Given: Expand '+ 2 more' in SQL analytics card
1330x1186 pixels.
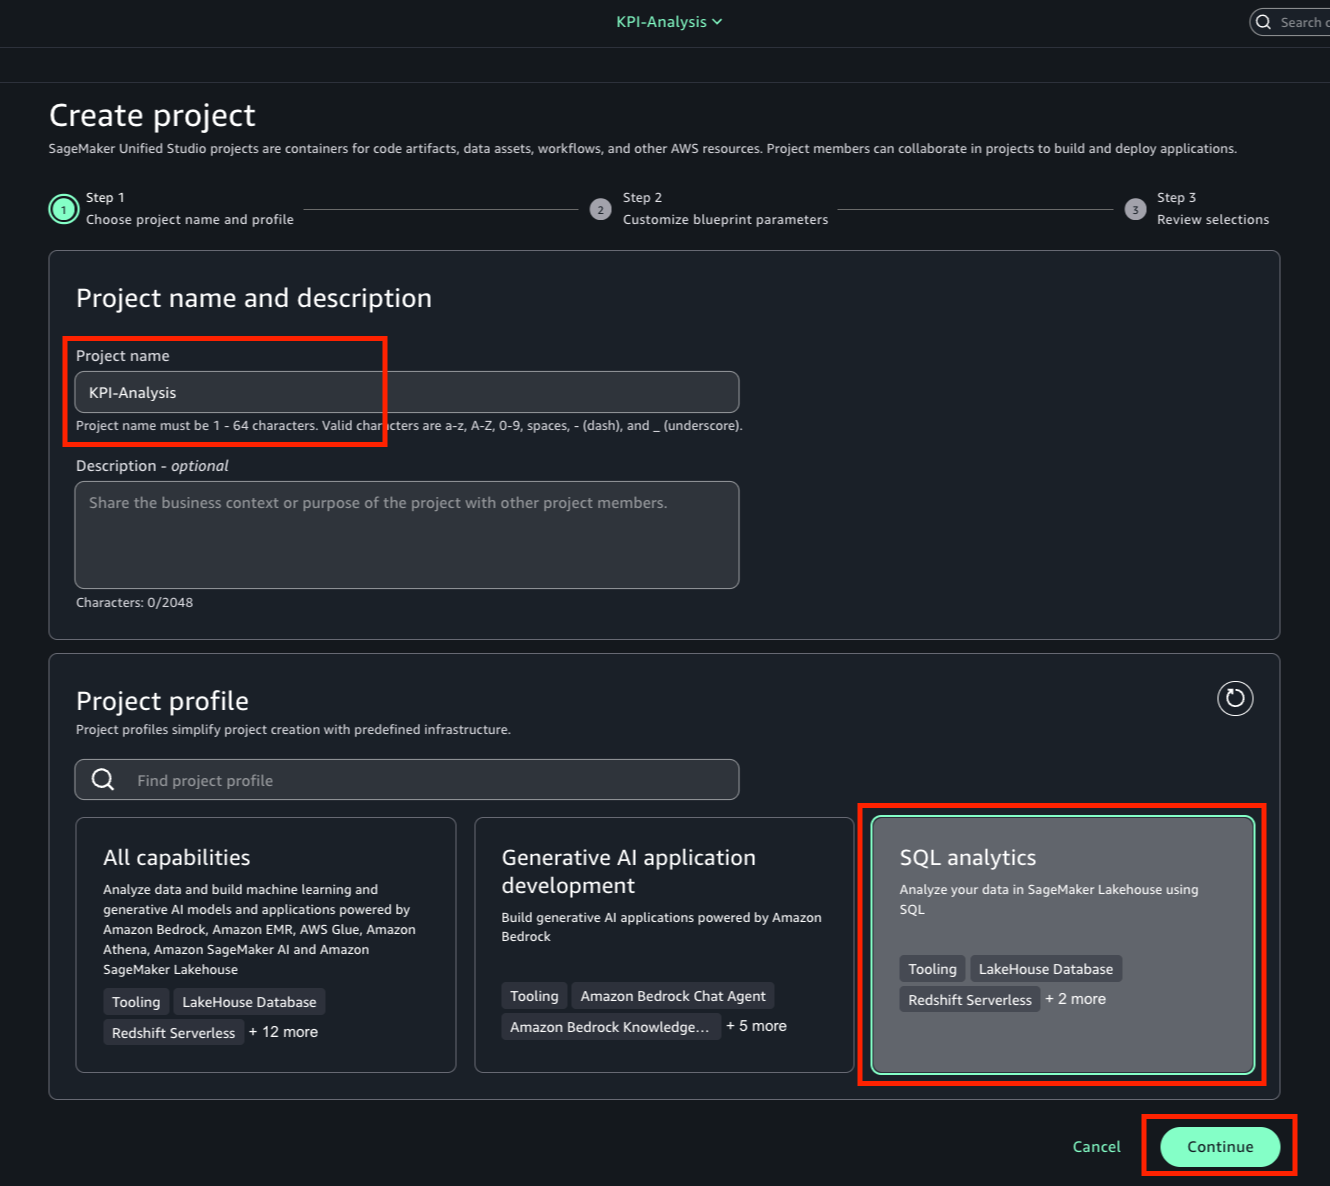Looking at the screenshot, I should 1076,999.
